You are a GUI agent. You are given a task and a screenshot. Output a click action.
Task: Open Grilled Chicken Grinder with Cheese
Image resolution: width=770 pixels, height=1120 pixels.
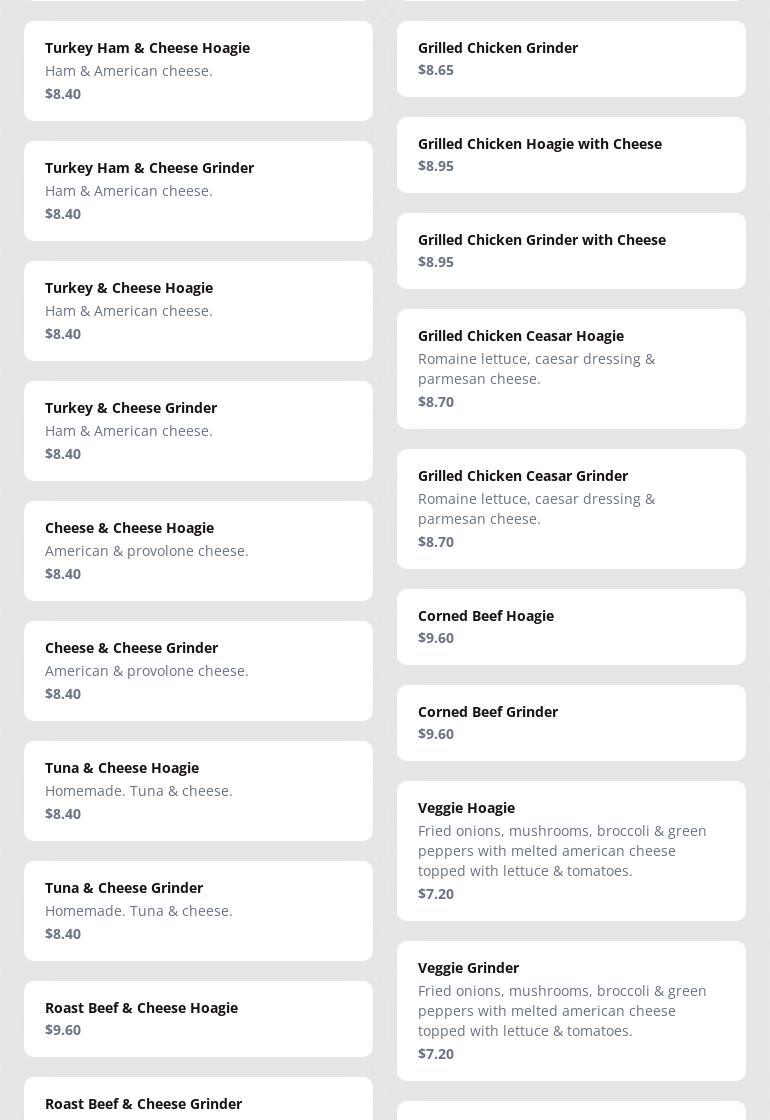tap(571, 251)
